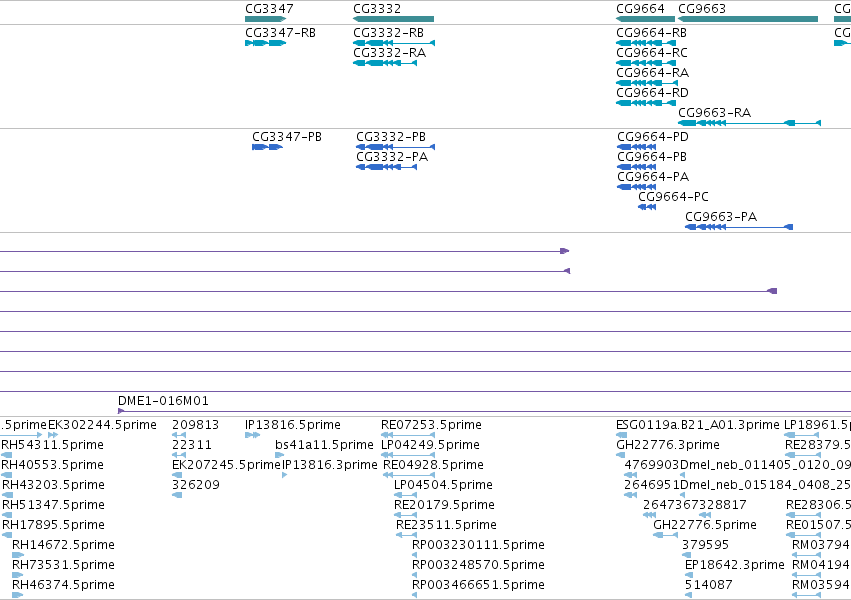The height and width of the screenshot is (600, 851).
Task: Click the CG3332-PA protein label
Action: (x=392, y=157)
